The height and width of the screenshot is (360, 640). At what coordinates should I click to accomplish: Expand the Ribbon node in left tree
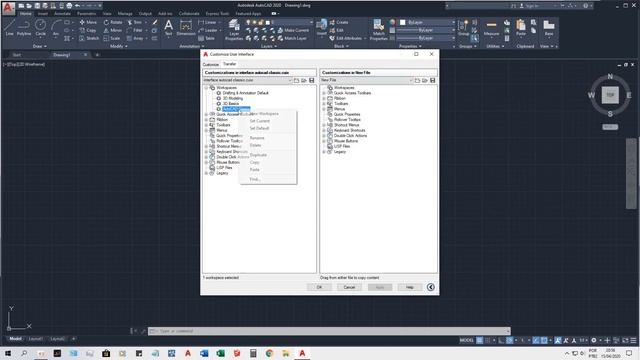(x=206, y=120)
